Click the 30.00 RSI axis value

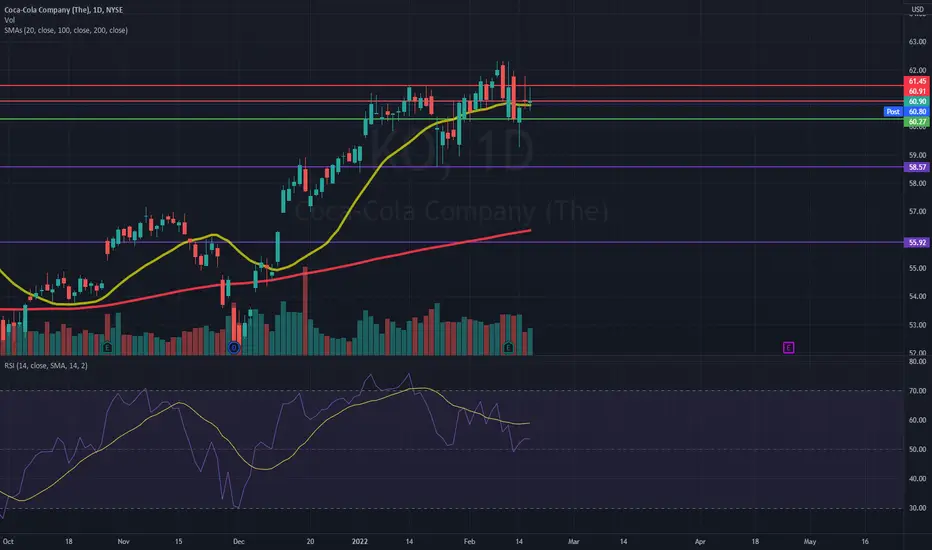coord(917,508)
